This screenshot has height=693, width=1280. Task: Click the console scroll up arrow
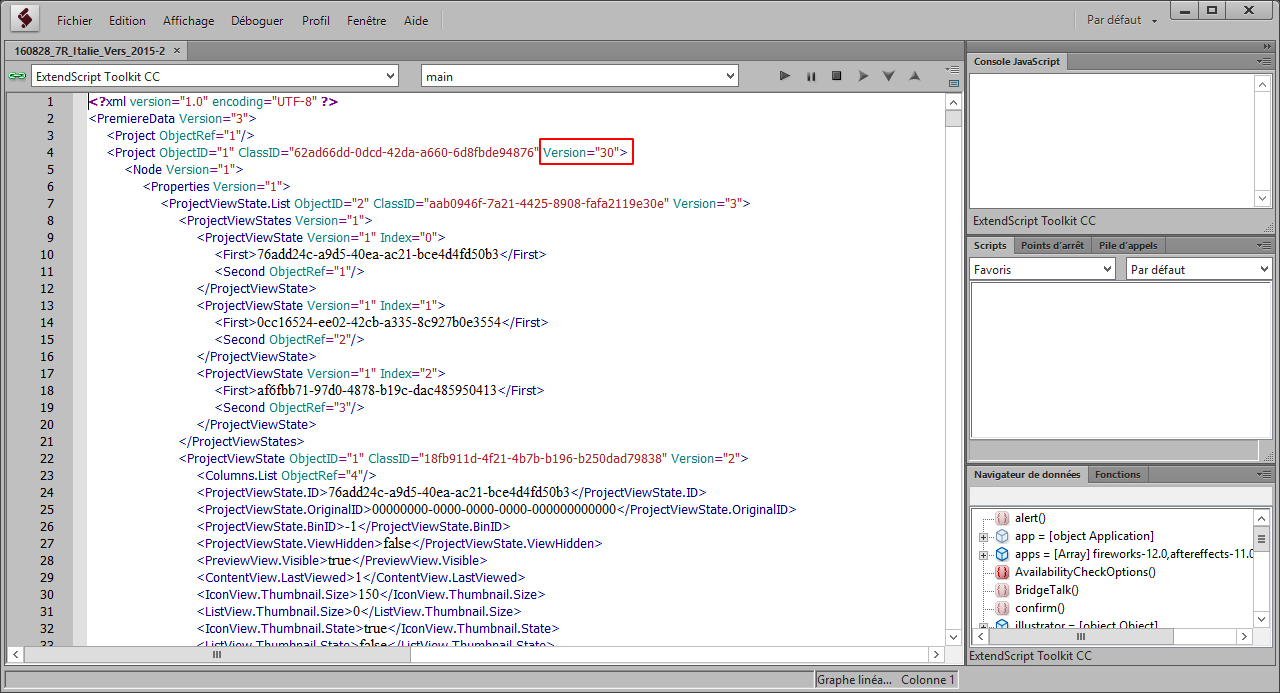pos(1263,83)
